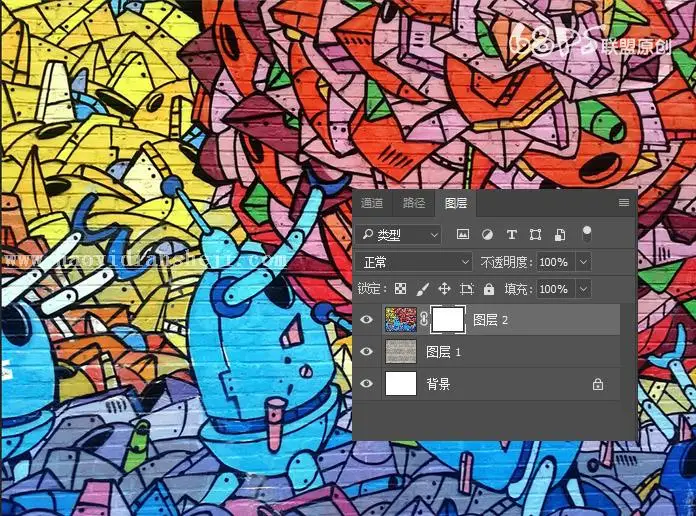Select the white layer mask of 图层 2
Viewport: 696px width, 516px height.
tap(448, 319)
